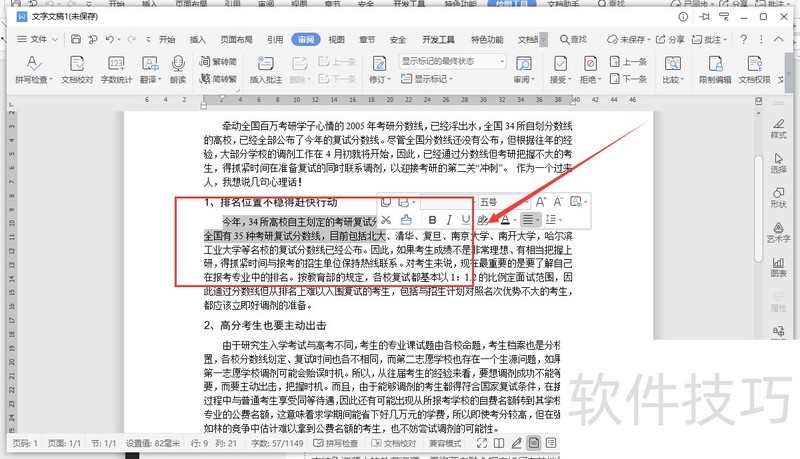Open 图表 chart in the side panel

778,267
